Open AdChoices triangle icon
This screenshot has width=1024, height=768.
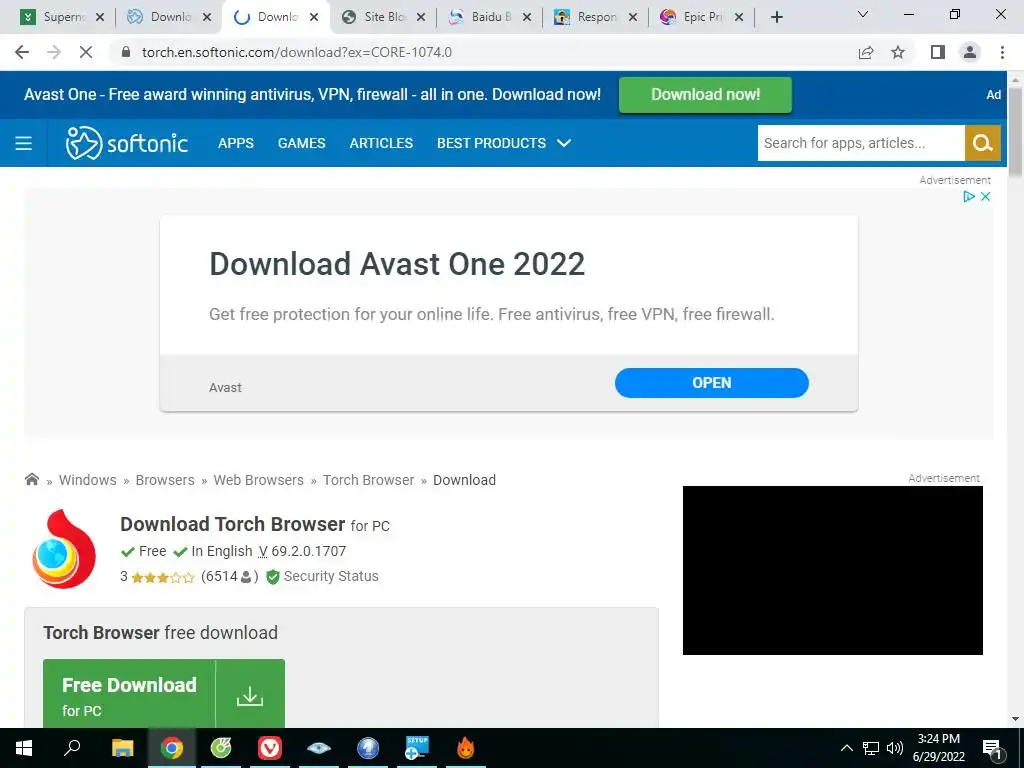(x=969, y=197)
